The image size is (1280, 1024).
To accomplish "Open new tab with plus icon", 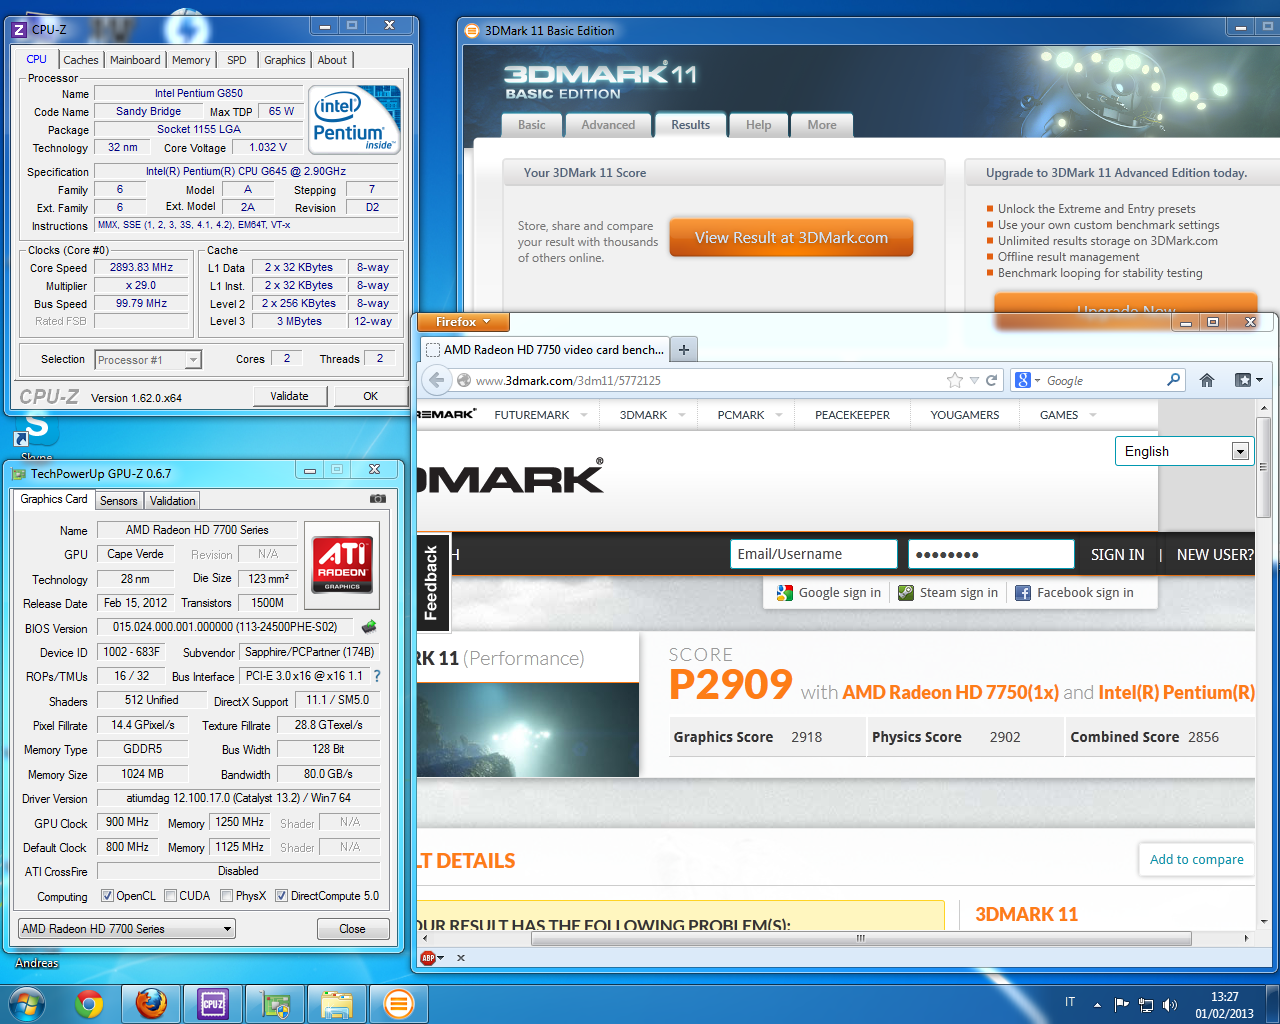I will [x=684, y=349].
